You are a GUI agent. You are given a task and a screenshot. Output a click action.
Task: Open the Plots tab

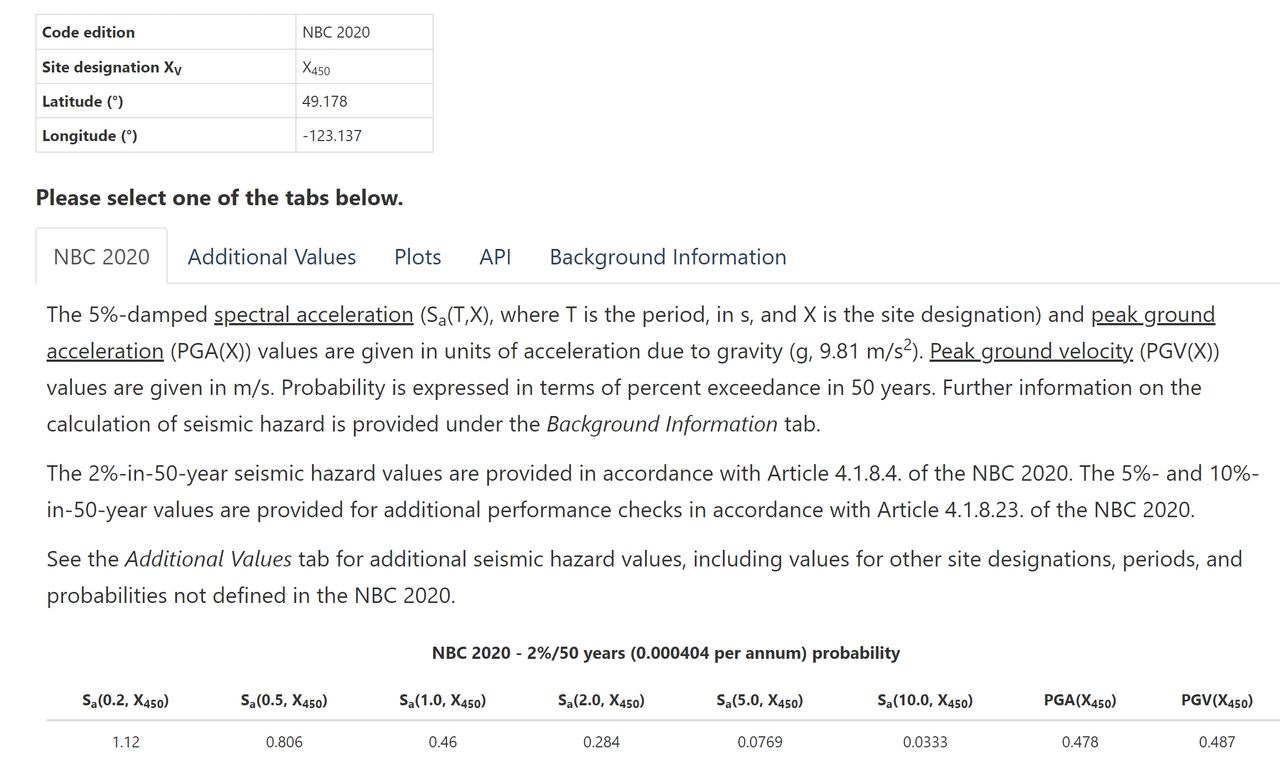pos(417,257)
